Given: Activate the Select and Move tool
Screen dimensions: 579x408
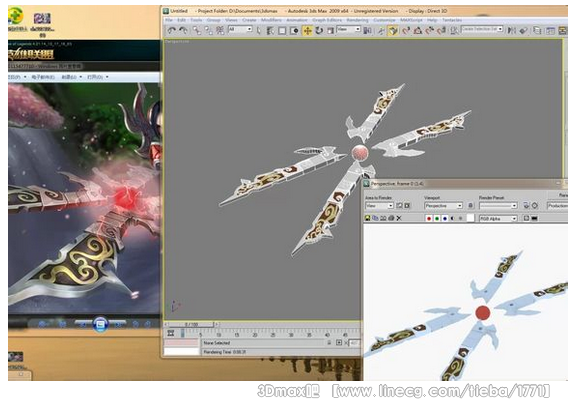Looking at the screenshot, I should pos(307,31).
